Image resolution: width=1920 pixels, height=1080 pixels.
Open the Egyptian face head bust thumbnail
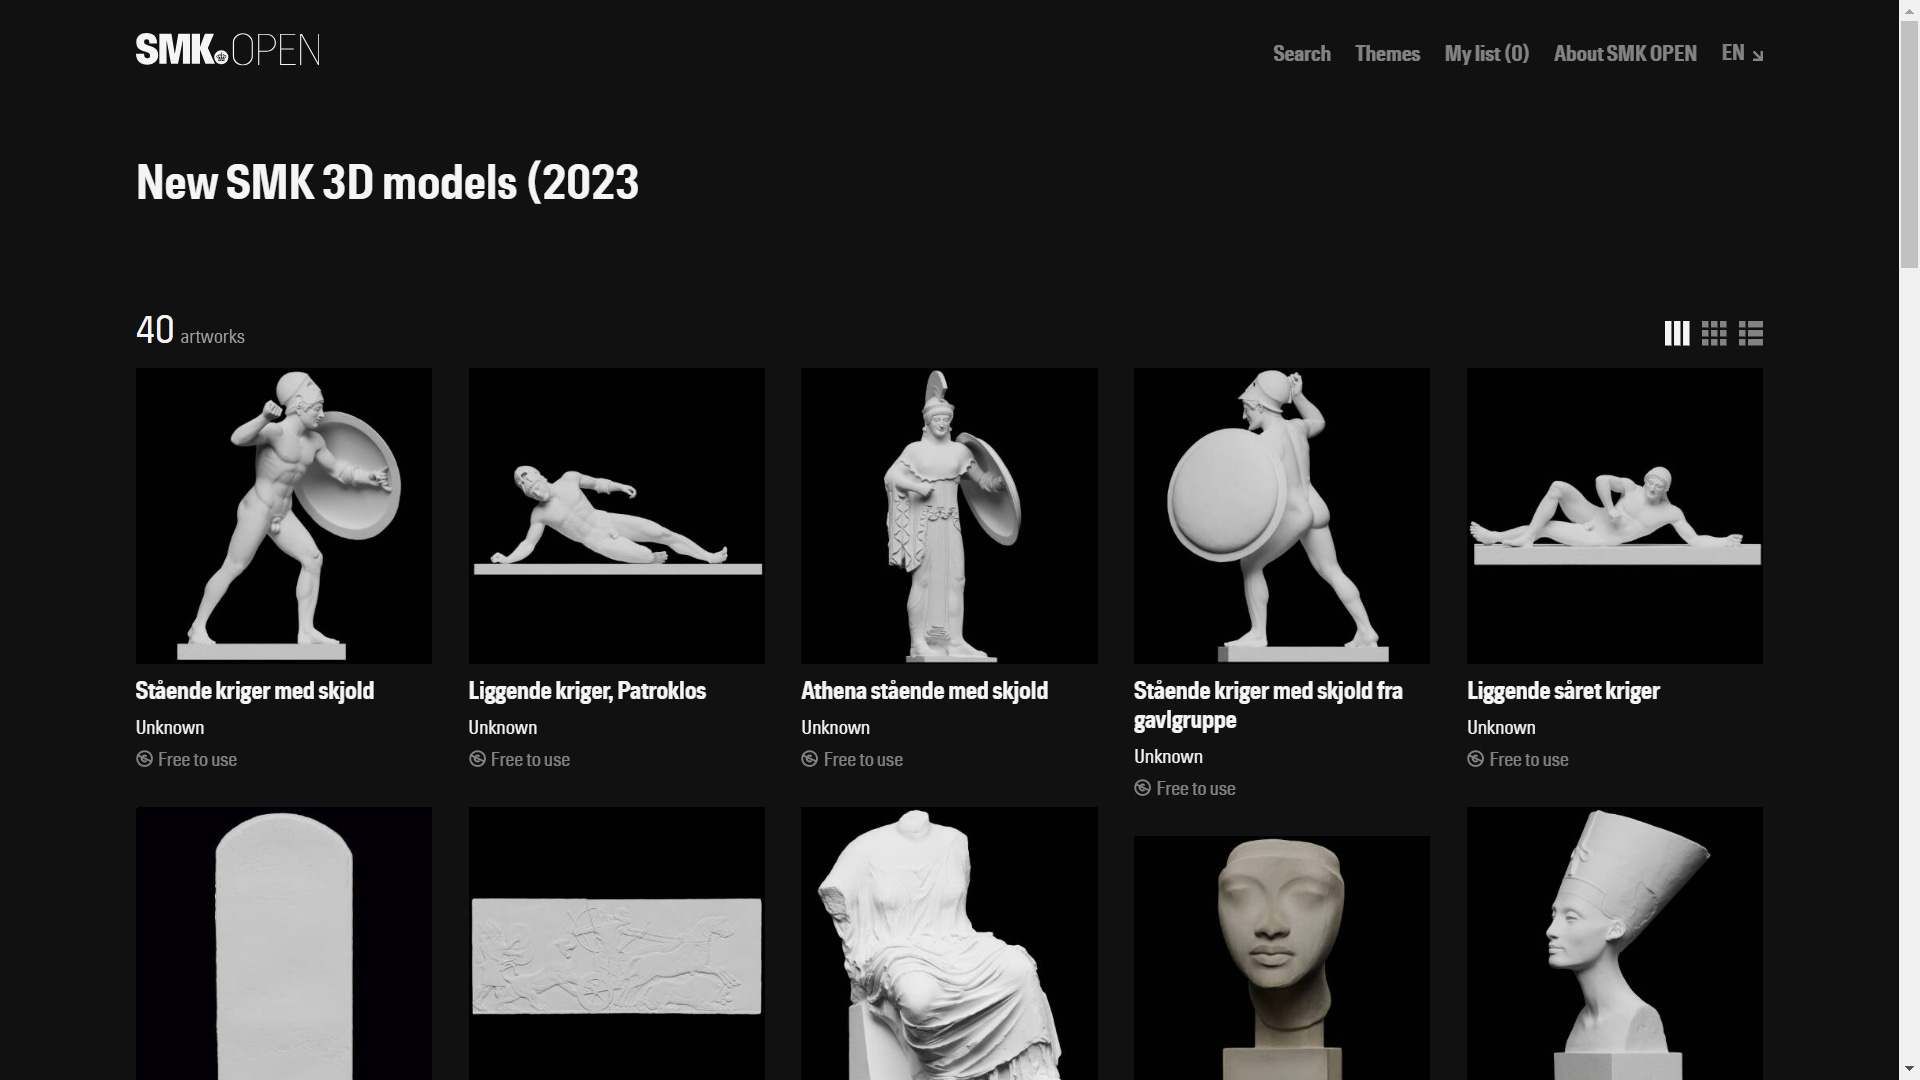(x=1282, y=958)
